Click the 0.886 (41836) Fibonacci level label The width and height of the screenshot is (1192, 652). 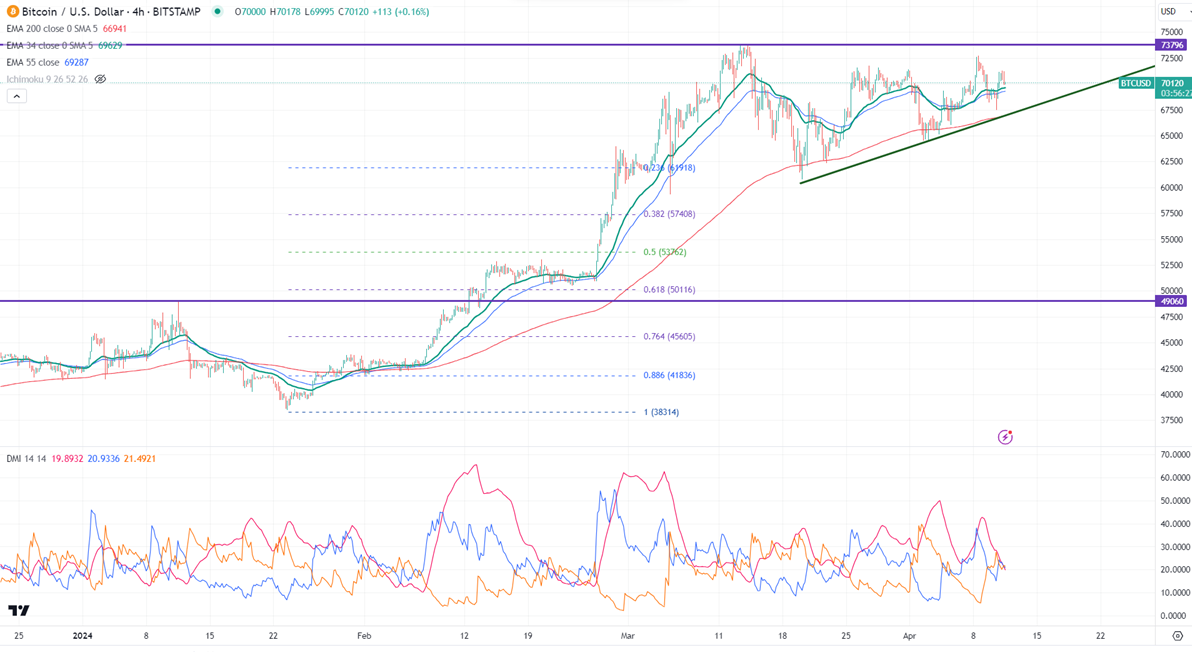click(669, 375)
